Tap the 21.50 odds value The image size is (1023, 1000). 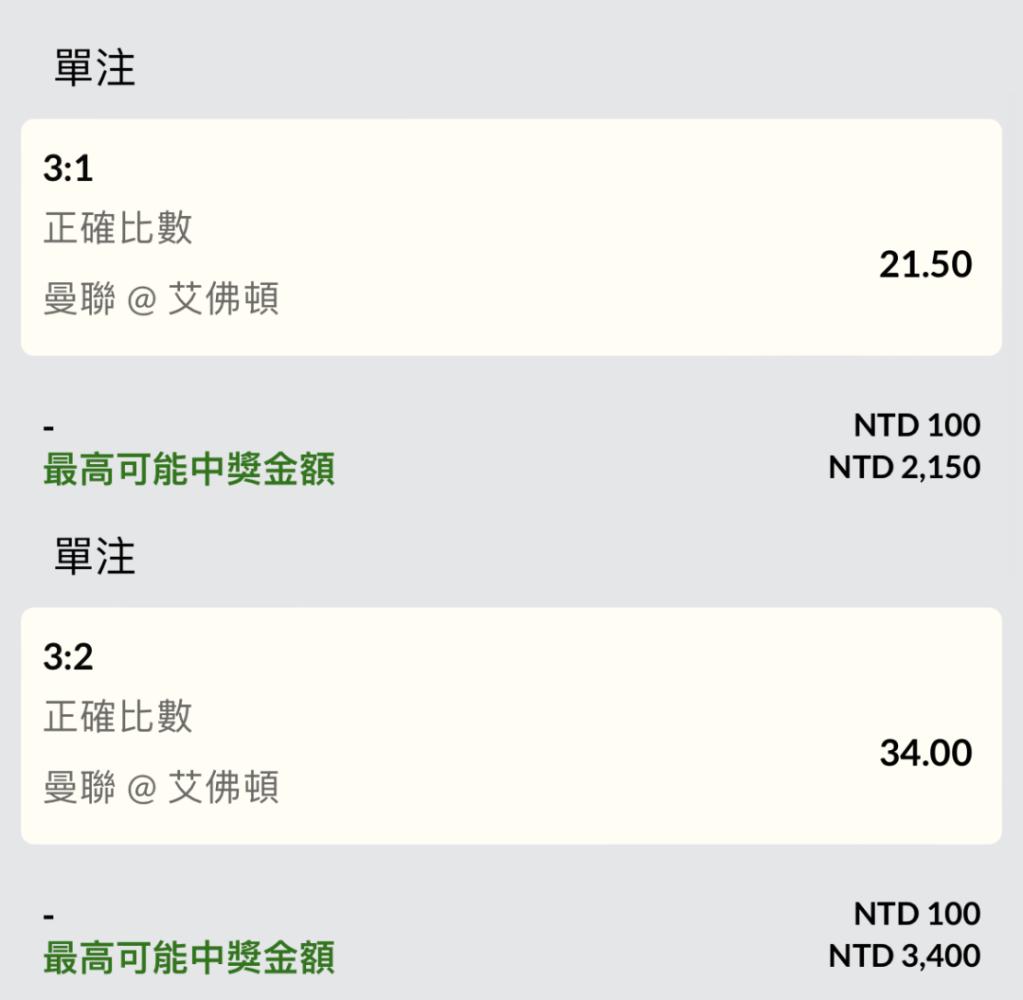(x=925, y=264)
